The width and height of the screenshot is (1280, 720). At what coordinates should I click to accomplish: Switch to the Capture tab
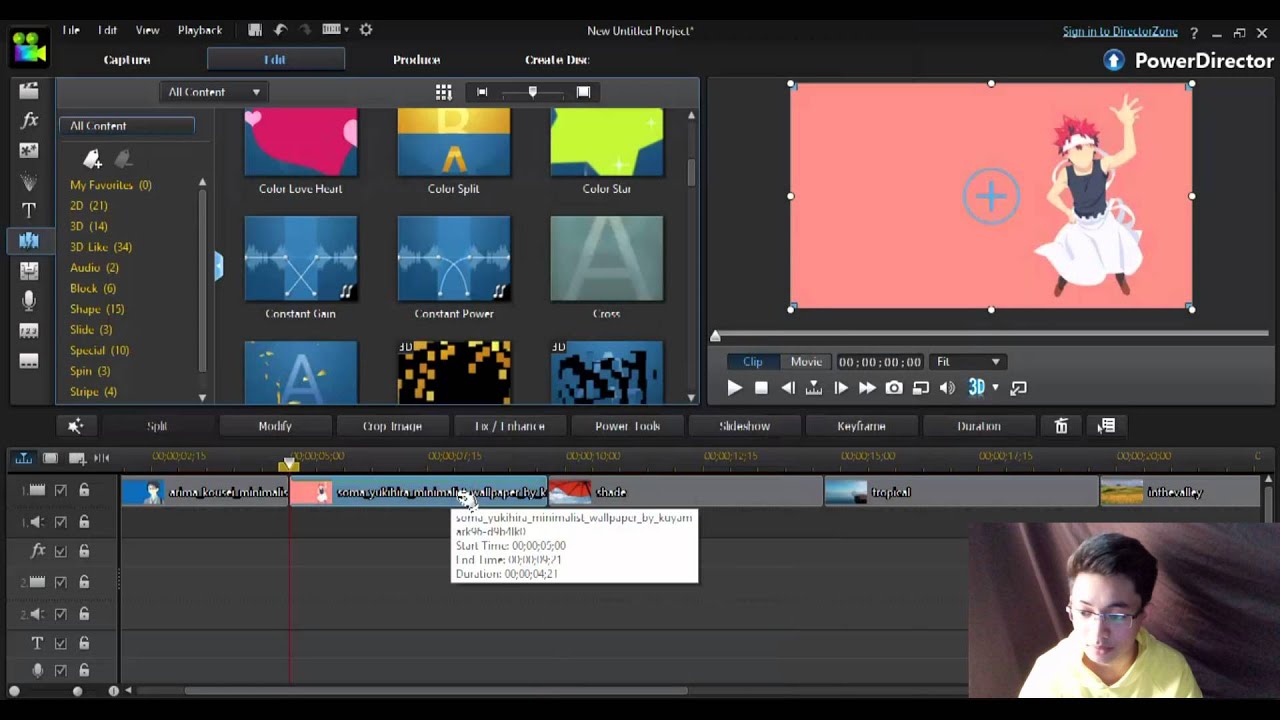point(127,60)
